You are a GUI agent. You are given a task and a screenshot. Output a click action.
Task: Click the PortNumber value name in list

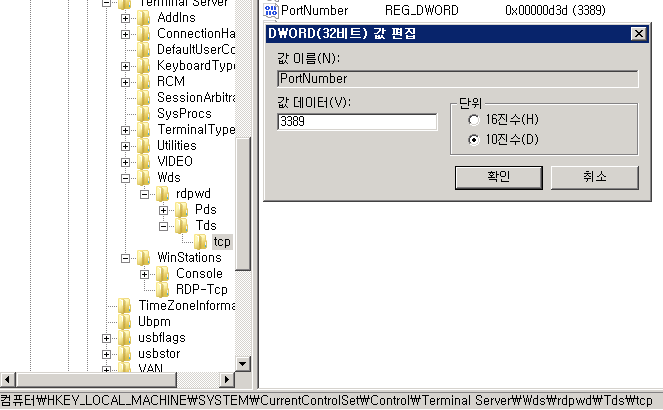(315, 11)
